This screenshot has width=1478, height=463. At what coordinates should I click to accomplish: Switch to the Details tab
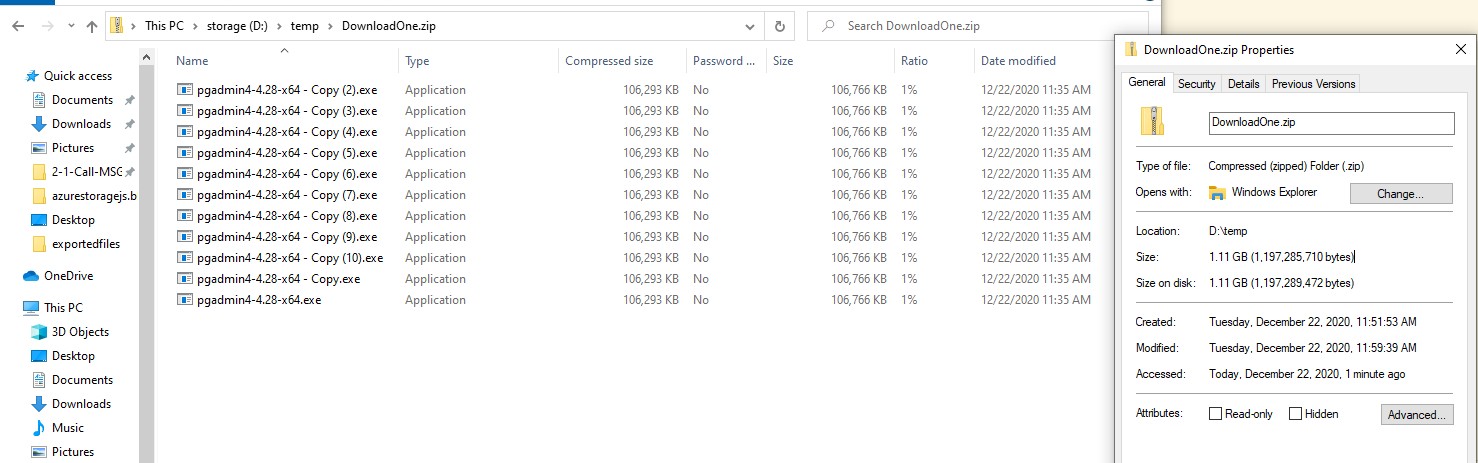coord(1243,84)
